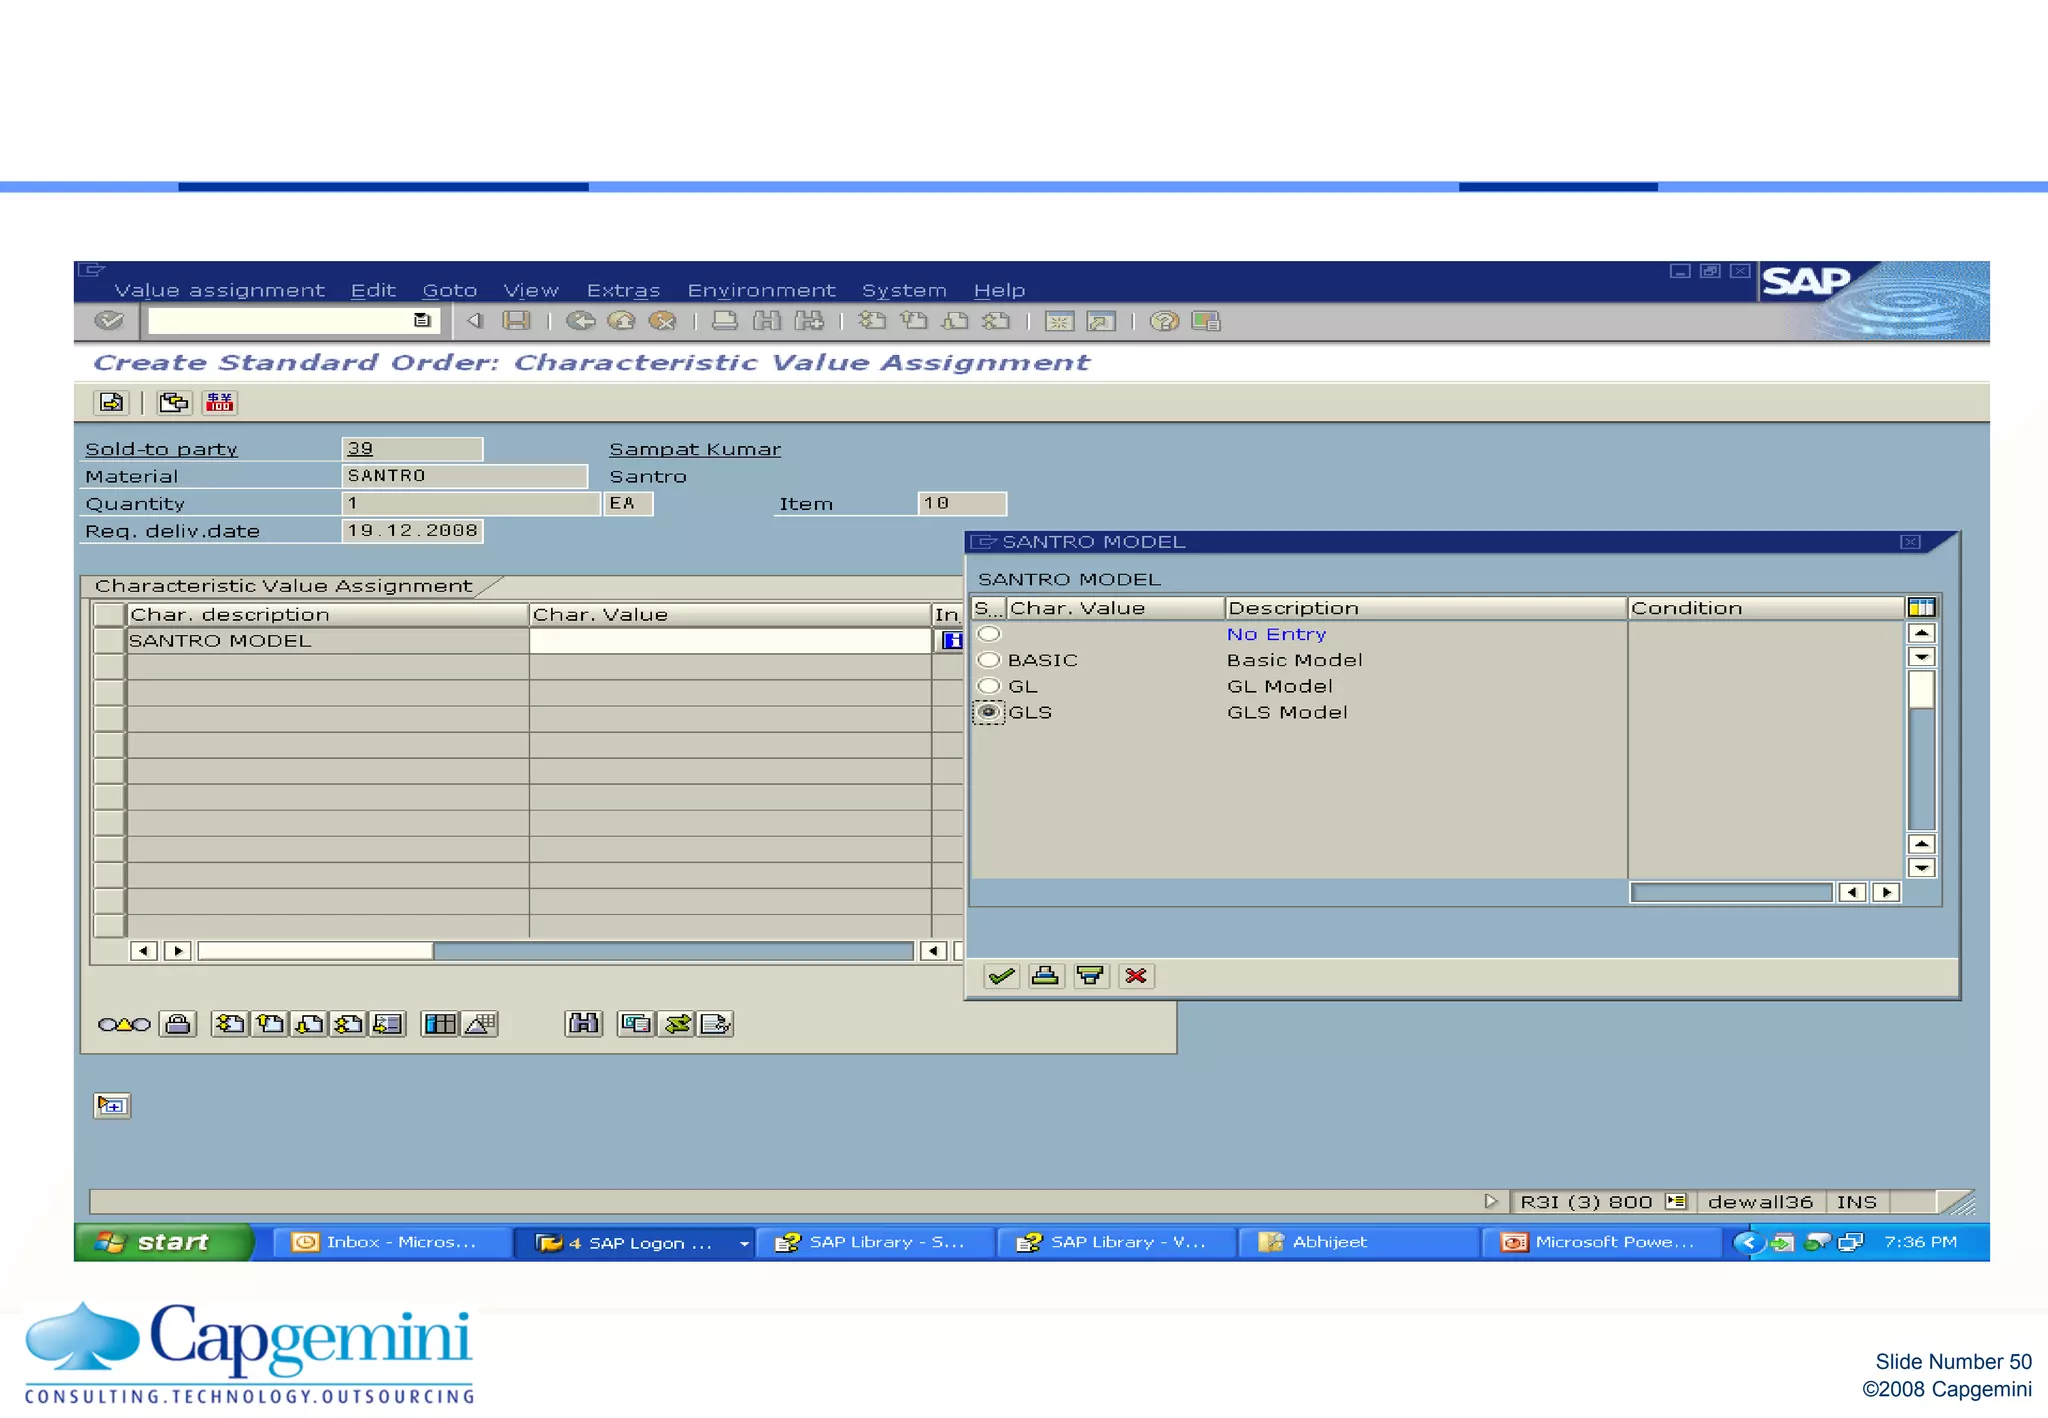2048x1418 pixels.
Task: Open the Edit menu
Action: pyautogui.click(x=373, y=290)
